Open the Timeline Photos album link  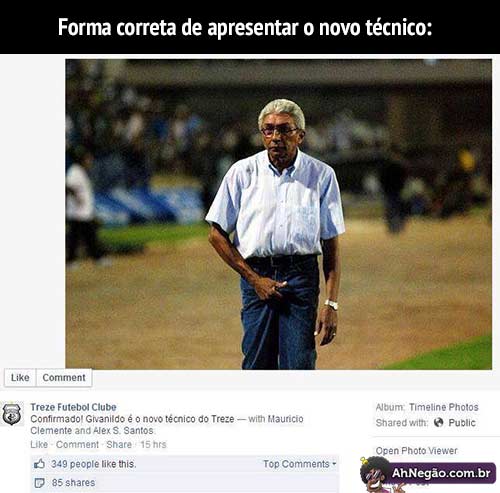pyautogui.click(x=444, y=407)
